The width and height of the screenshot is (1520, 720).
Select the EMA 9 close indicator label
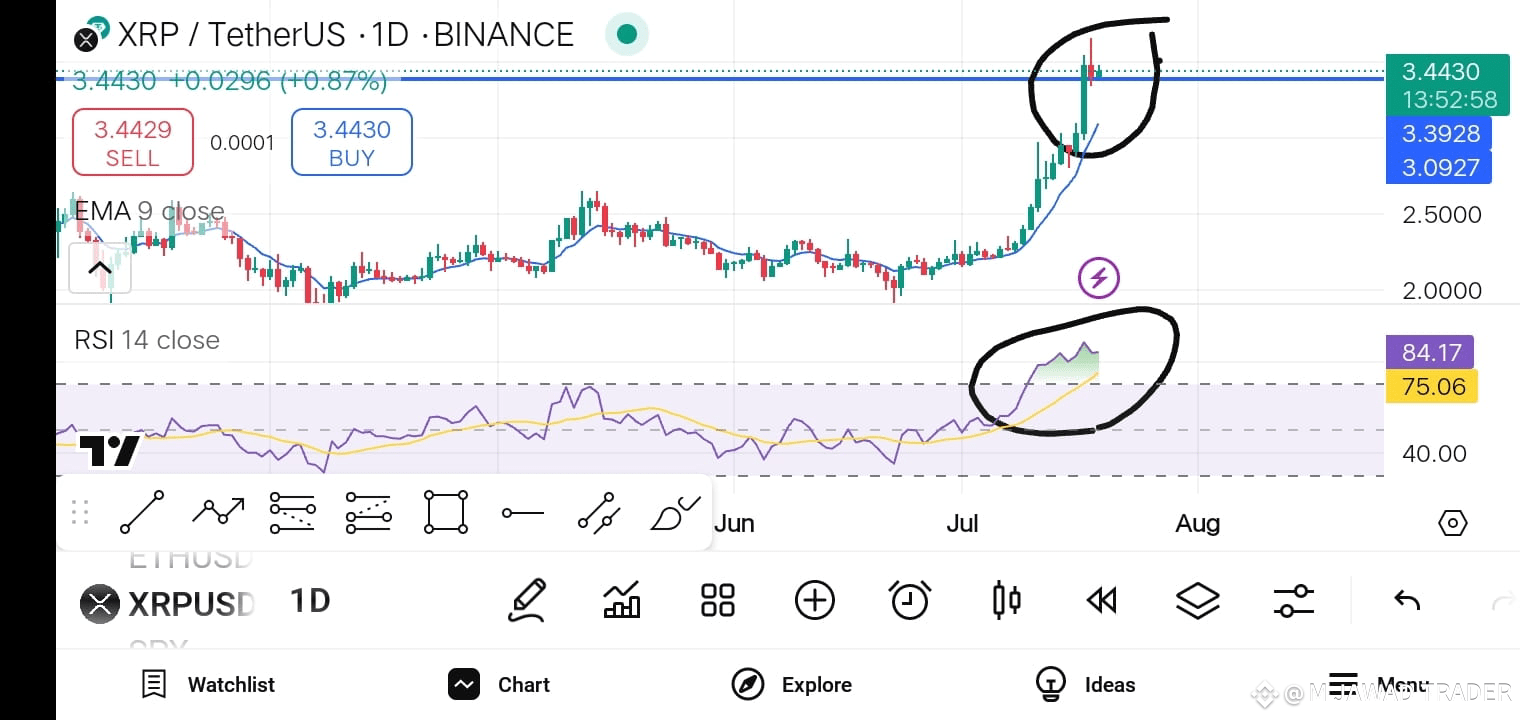[x=149, y=212]
